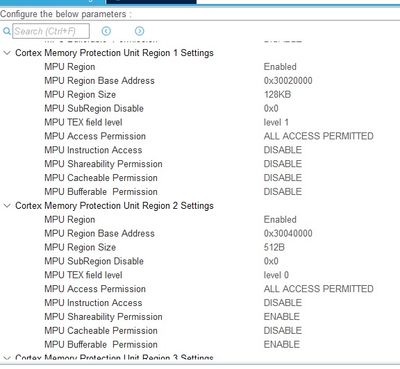
Task: Select Region 1 MPU TEX field level label
Action: (83, 122)
